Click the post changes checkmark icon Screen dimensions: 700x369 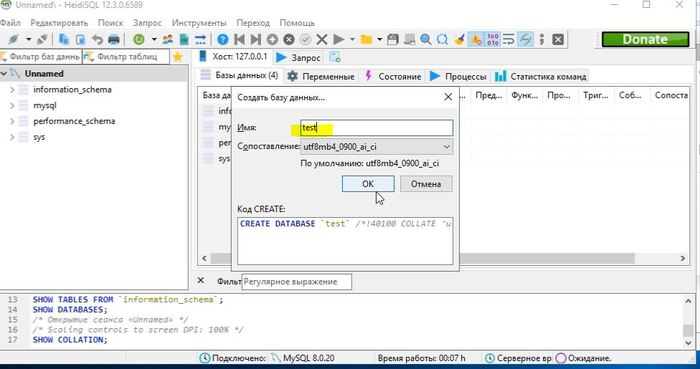[305, 40]
